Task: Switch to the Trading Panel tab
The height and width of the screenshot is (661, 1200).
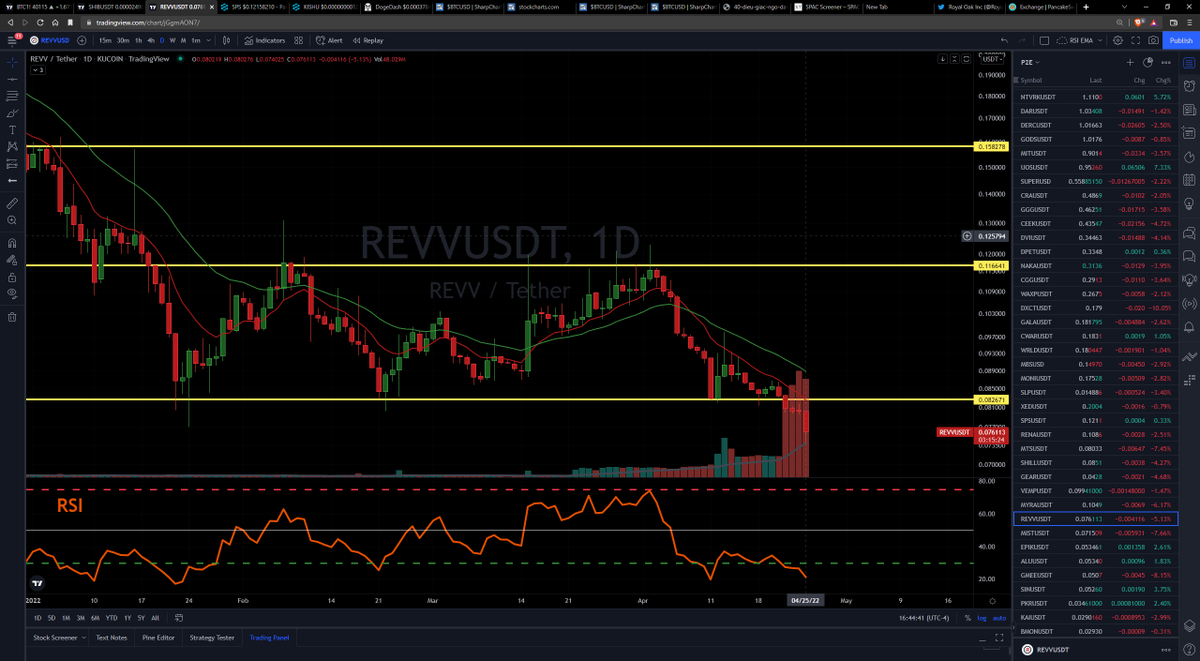Action: (x=268, y=637)
